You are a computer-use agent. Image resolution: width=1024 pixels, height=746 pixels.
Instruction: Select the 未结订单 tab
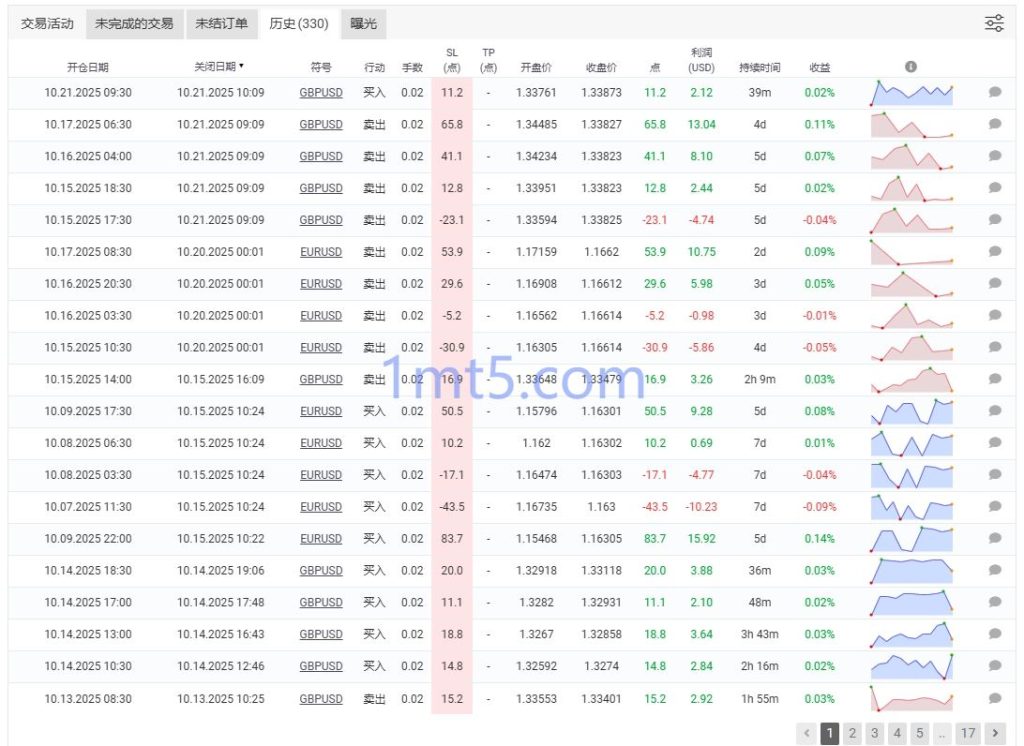(224, 23)
